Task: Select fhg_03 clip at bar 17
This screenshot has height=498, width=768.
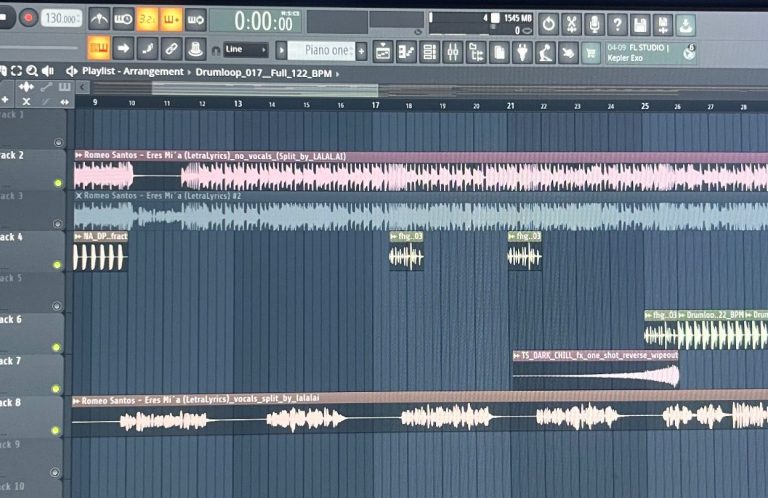Action: pos(407,251)
